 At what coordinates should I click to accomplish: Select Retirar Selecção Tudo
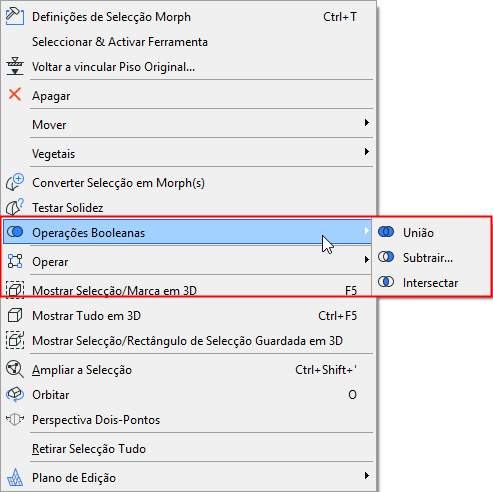[188, 449]
